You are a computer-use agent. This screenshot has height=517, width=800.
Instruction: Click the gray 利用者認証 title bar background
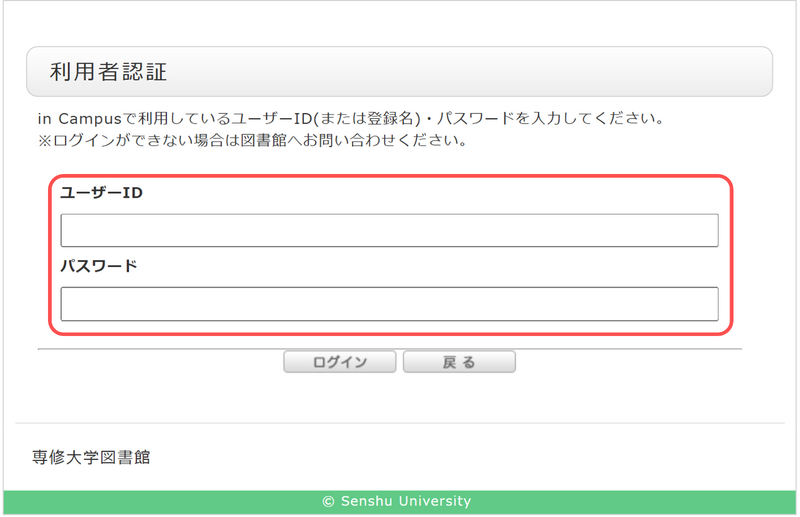(x=500, y=72)
